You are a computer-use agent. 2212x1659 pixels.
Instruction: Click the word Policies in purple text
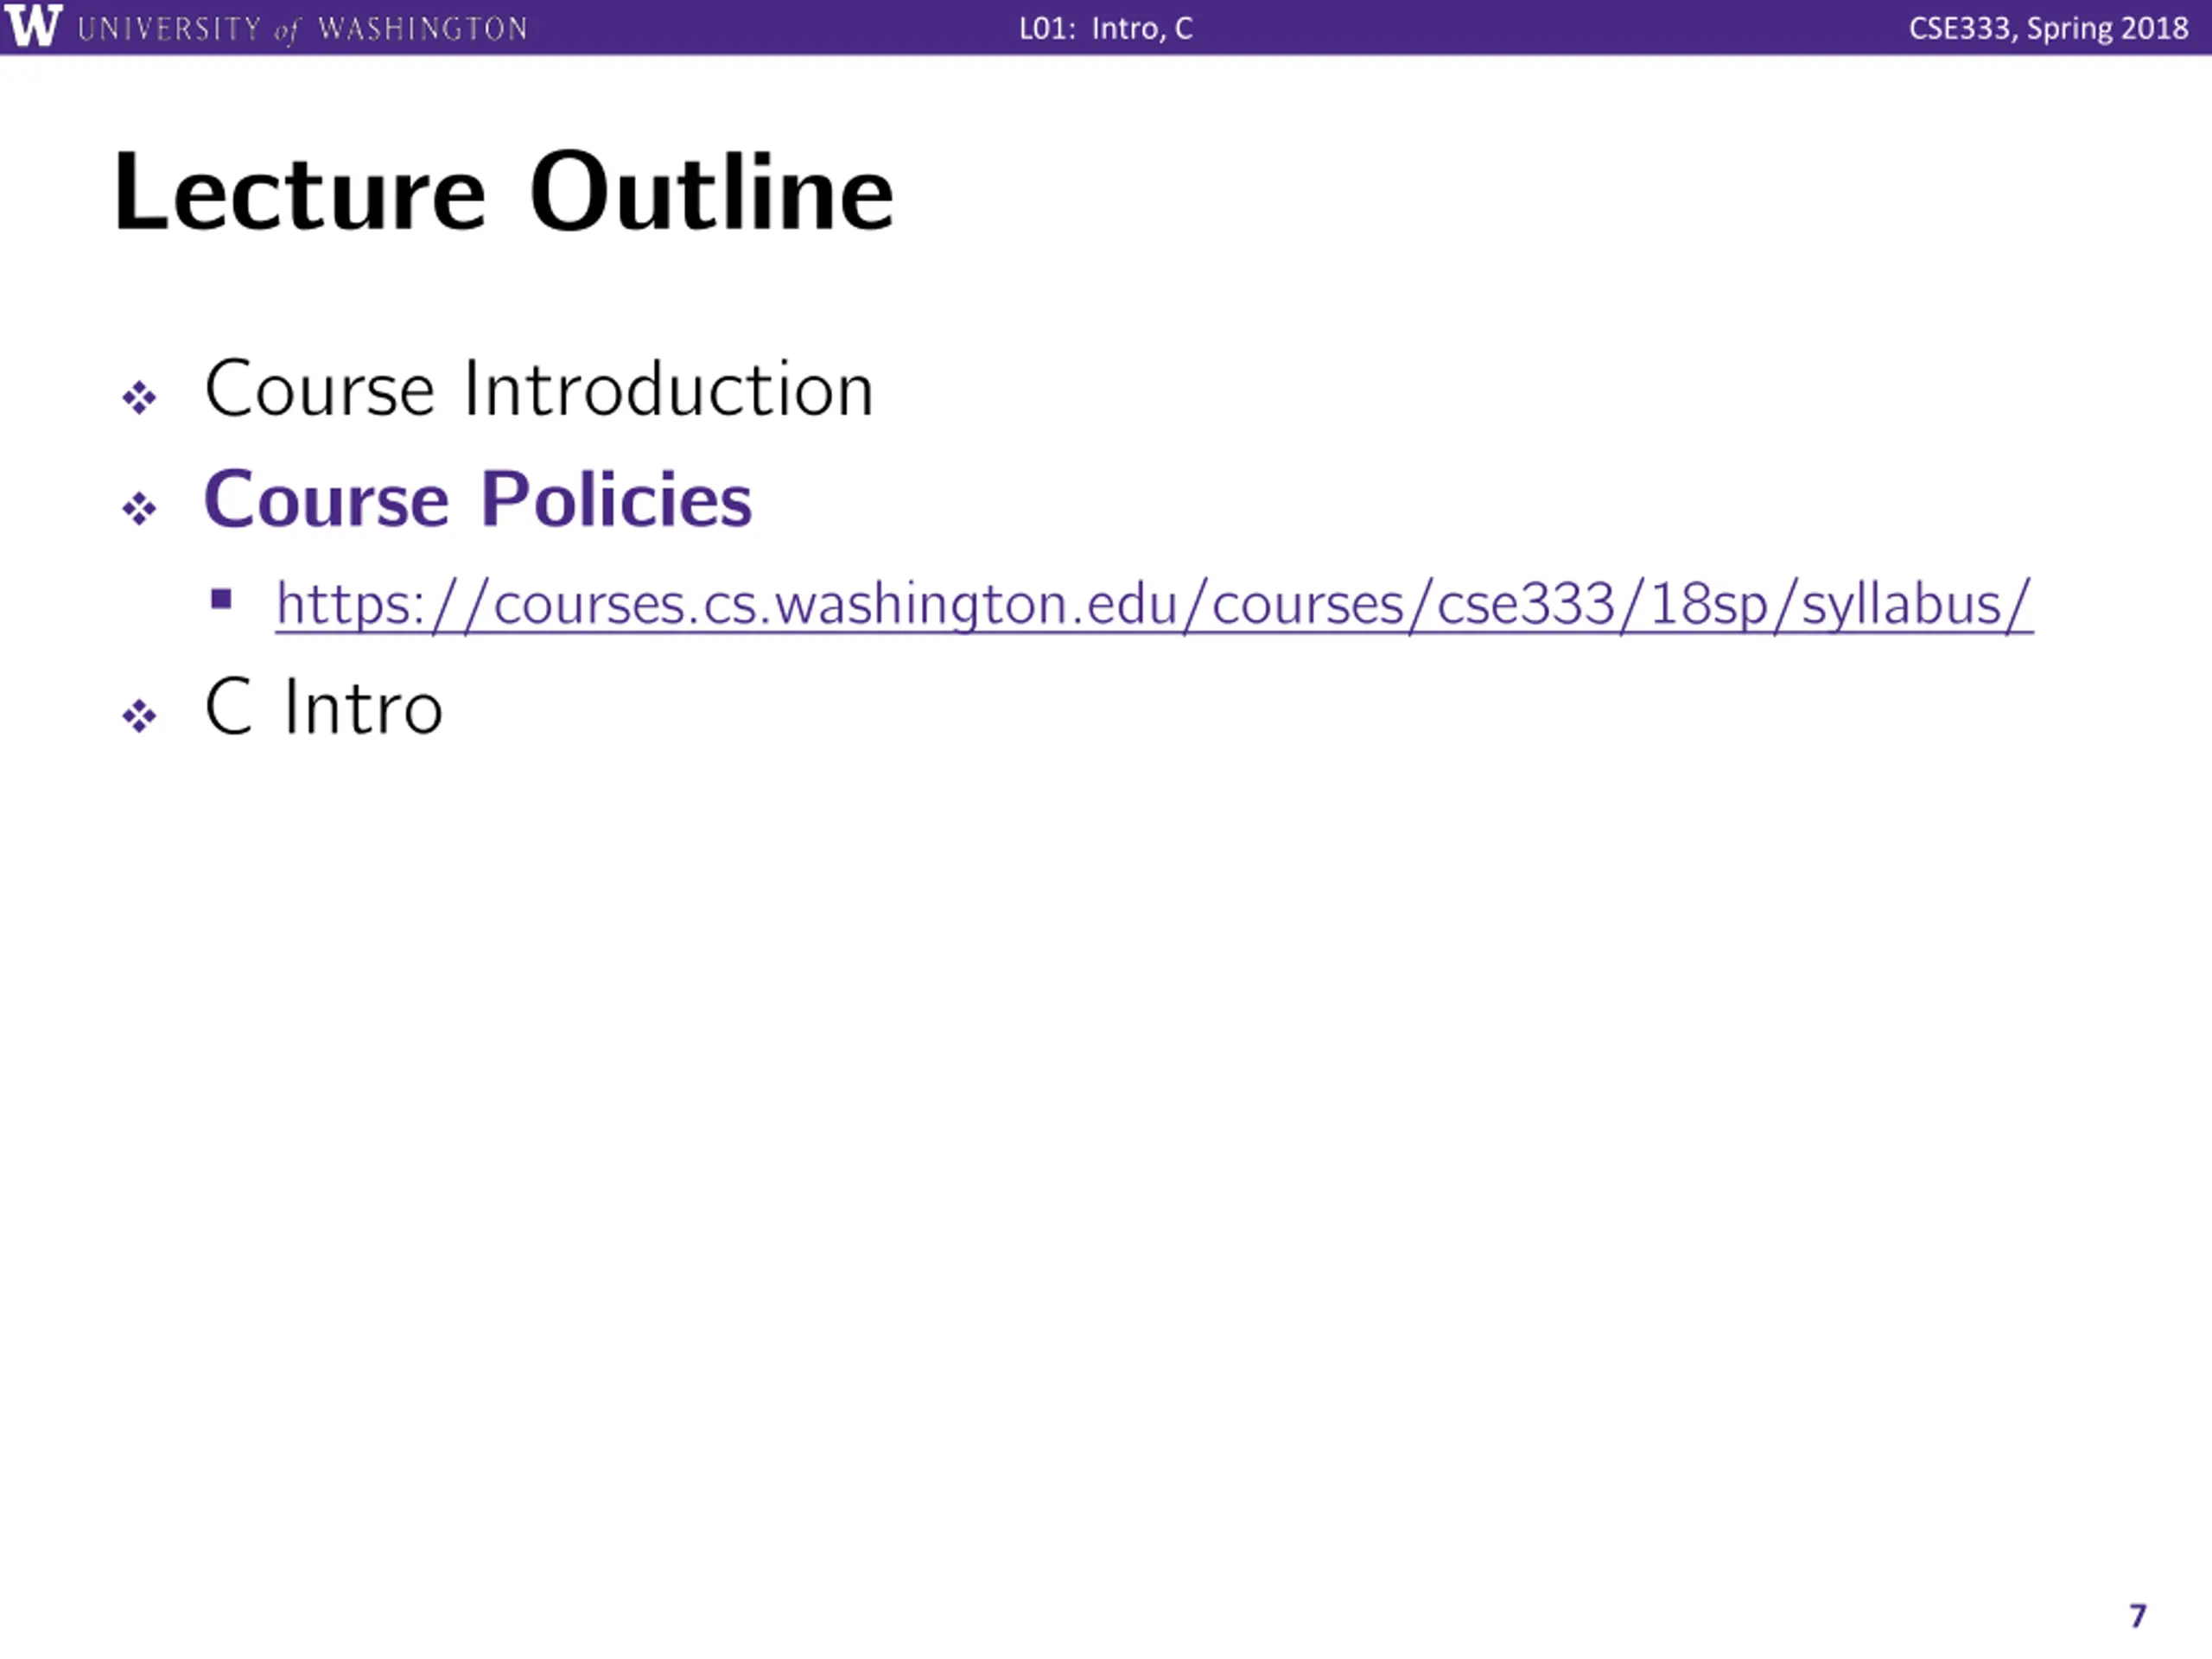click(x=617, y=498)
